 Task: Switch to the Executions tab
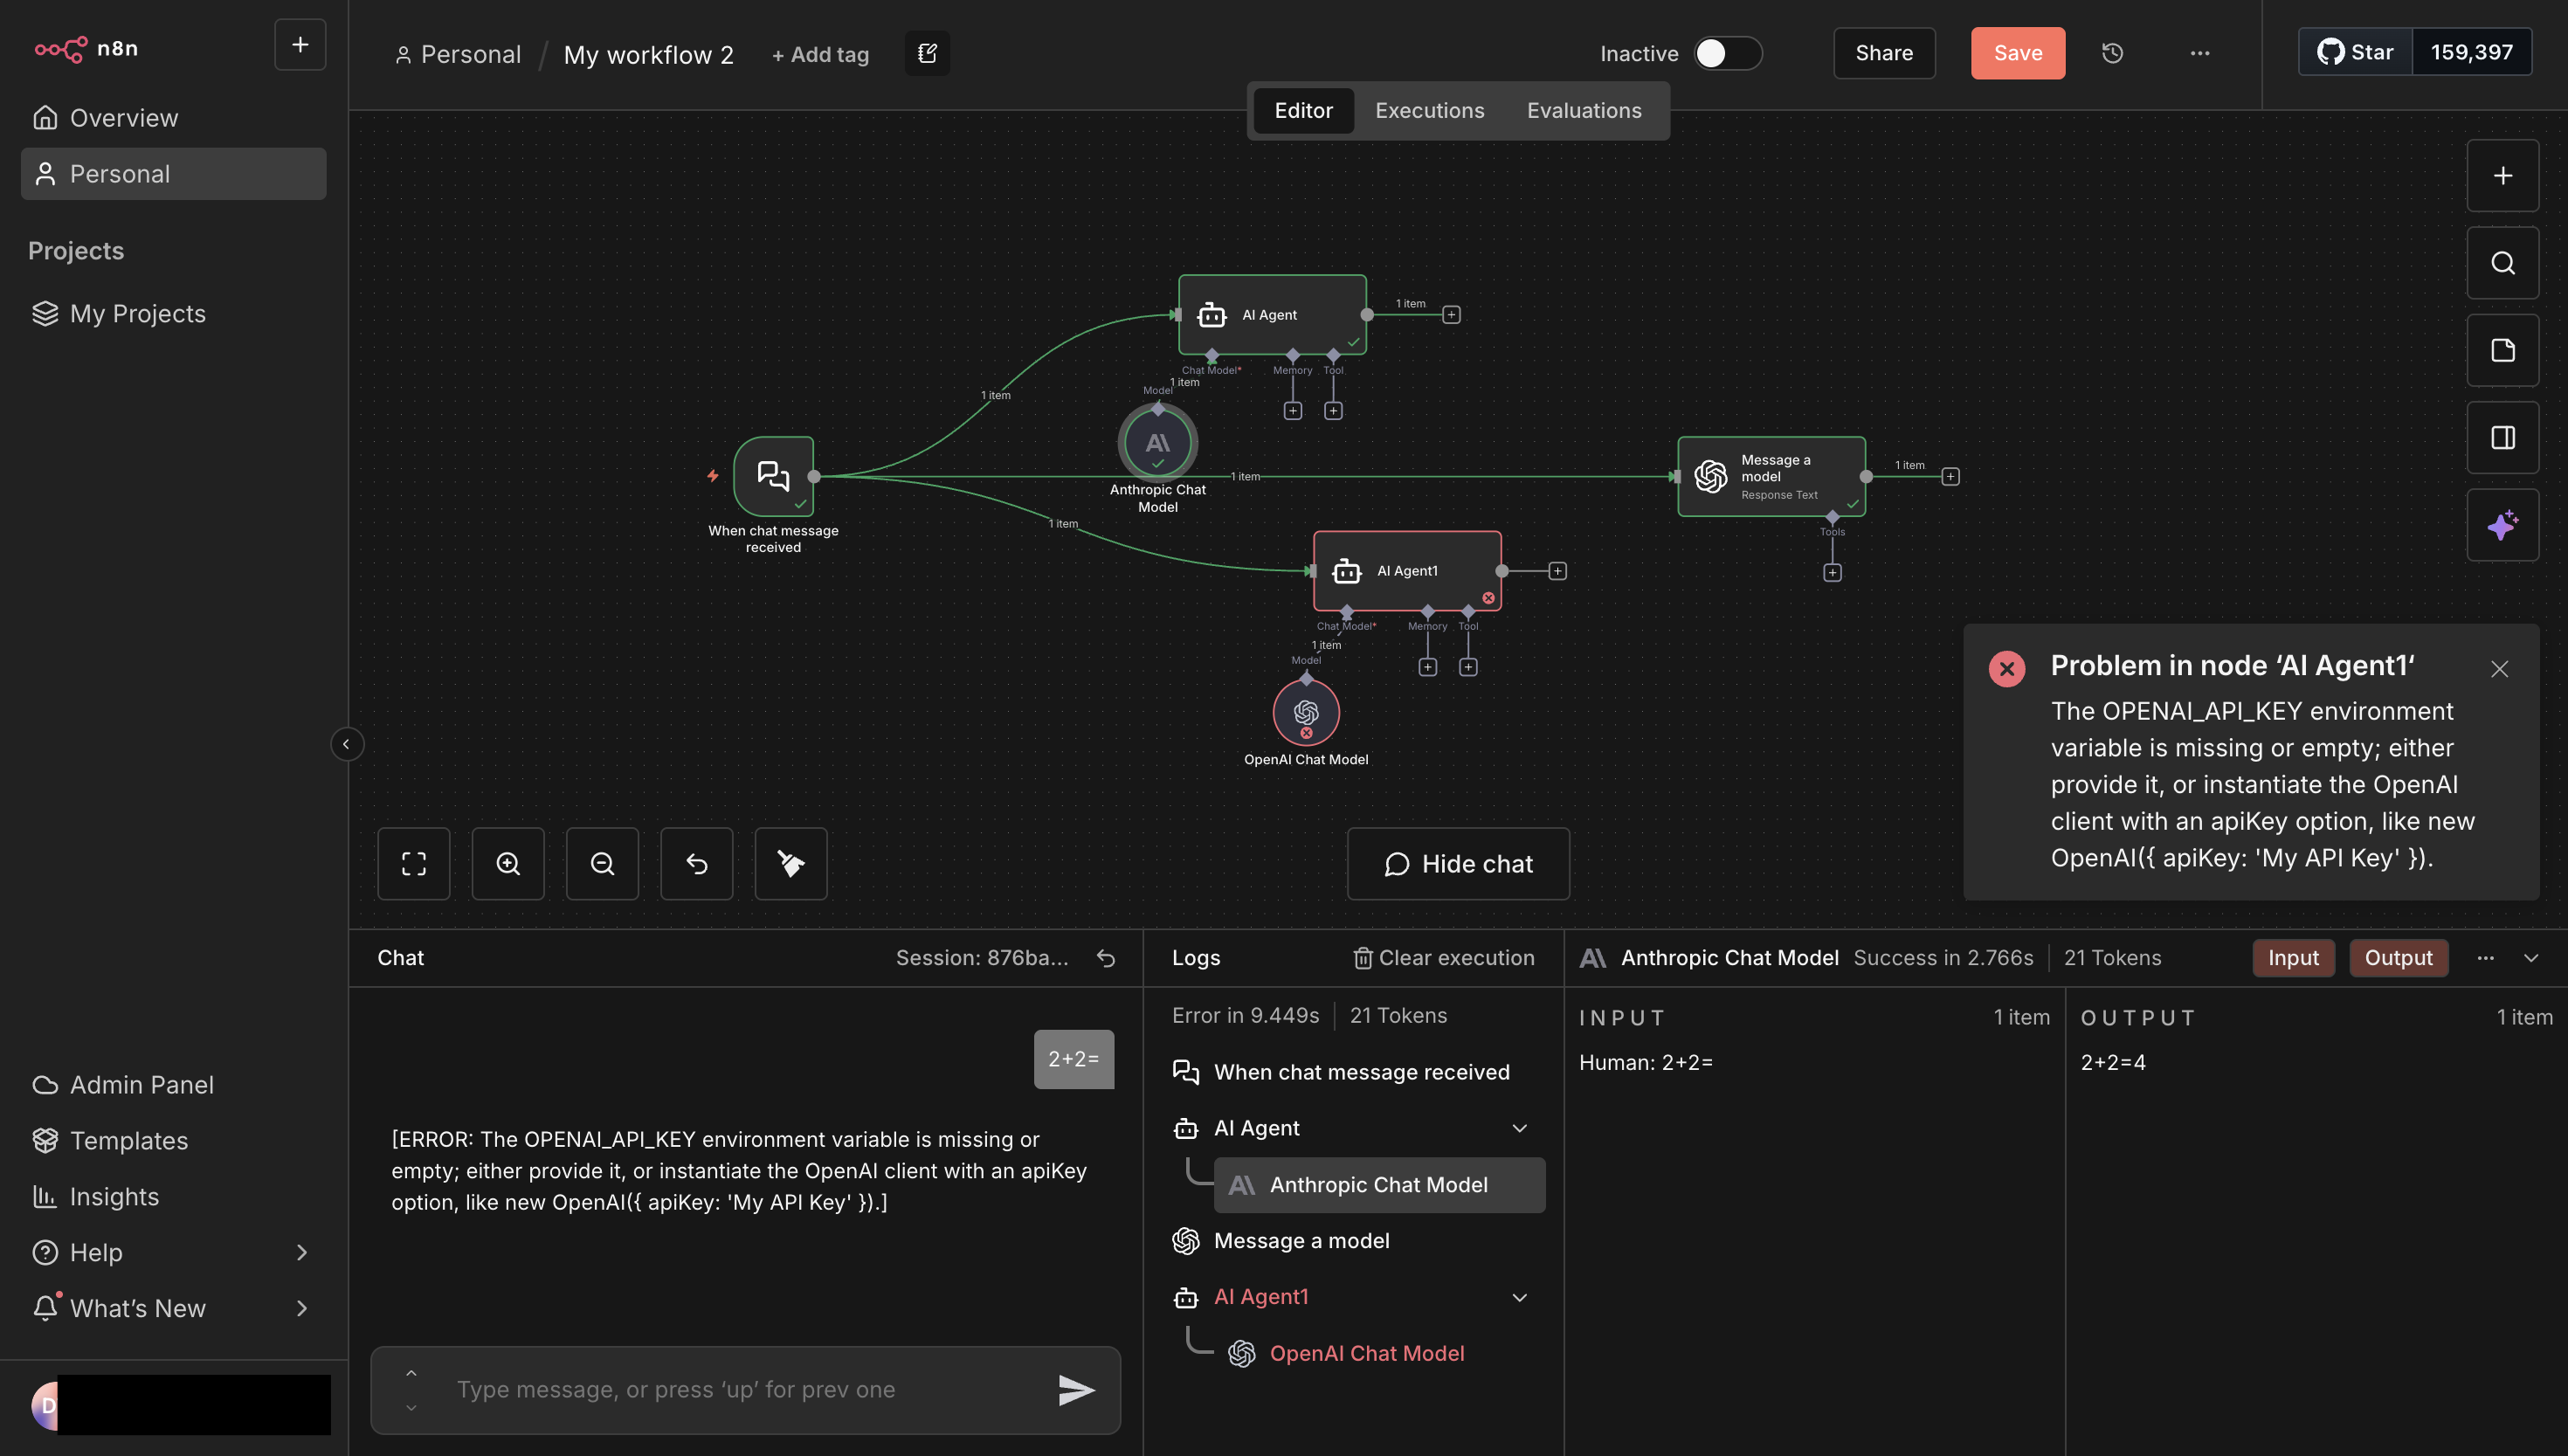click(x=1429, y=111)
